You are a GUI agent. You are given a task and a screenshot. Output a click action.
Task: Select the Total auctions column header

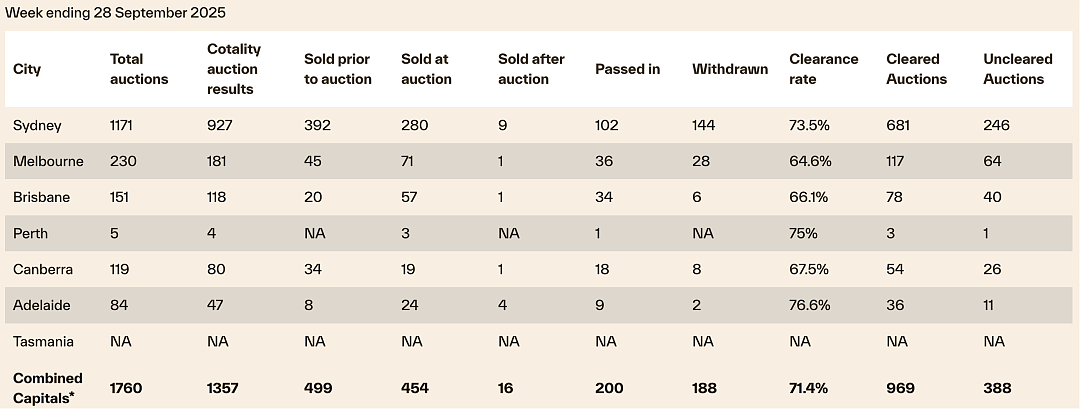point(139,70)
